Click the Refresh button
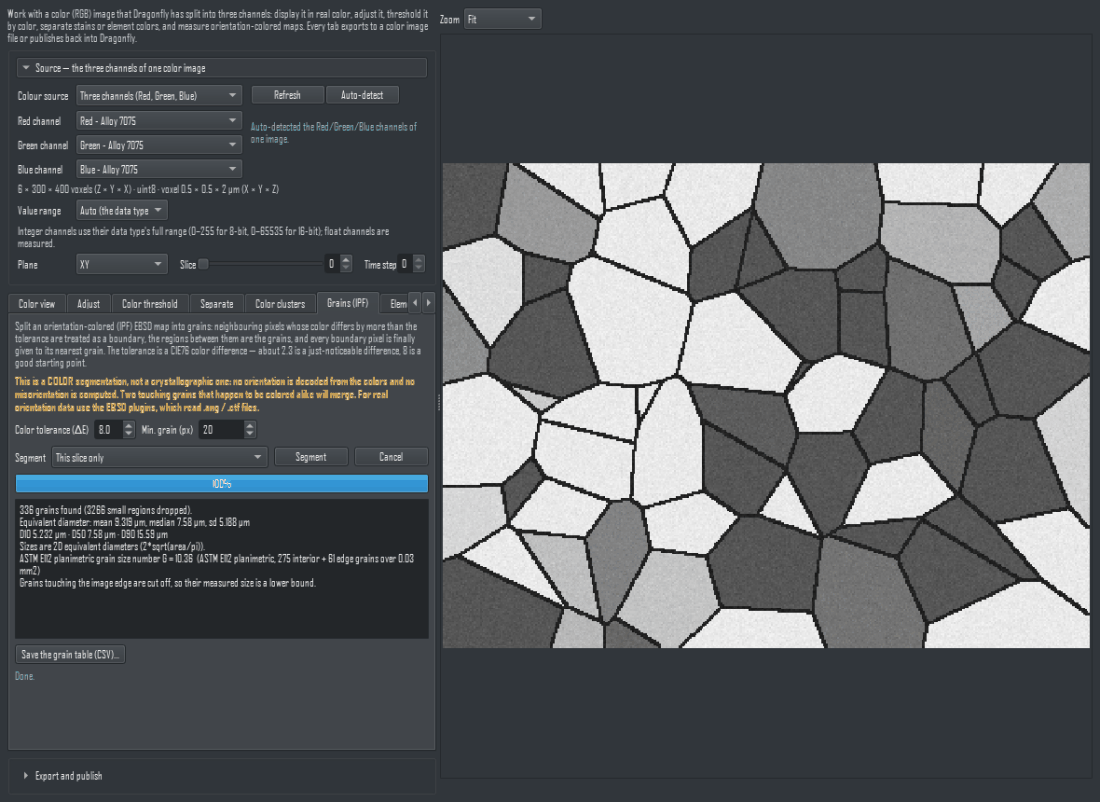The width and height of the screenshot is (1100, 802). pos(288,95)
